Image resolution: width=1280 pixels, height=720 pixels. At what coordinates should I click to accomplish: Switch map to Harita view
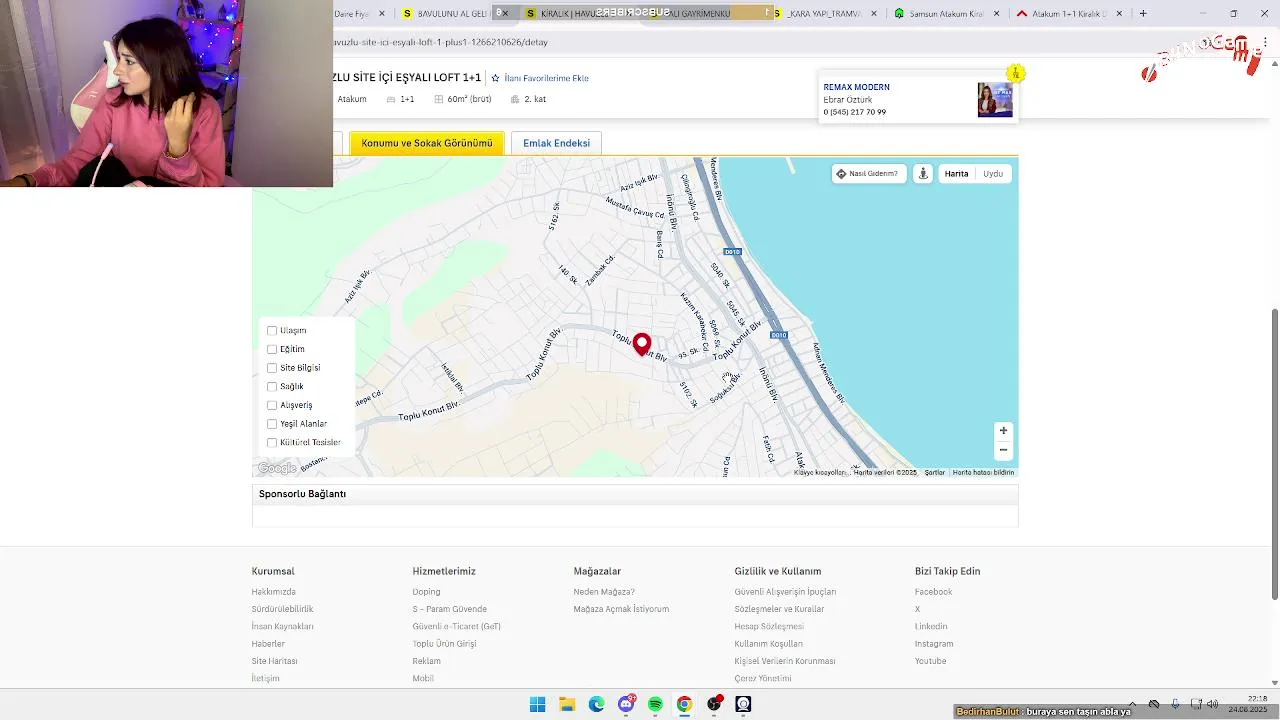(x=956, y=173)
